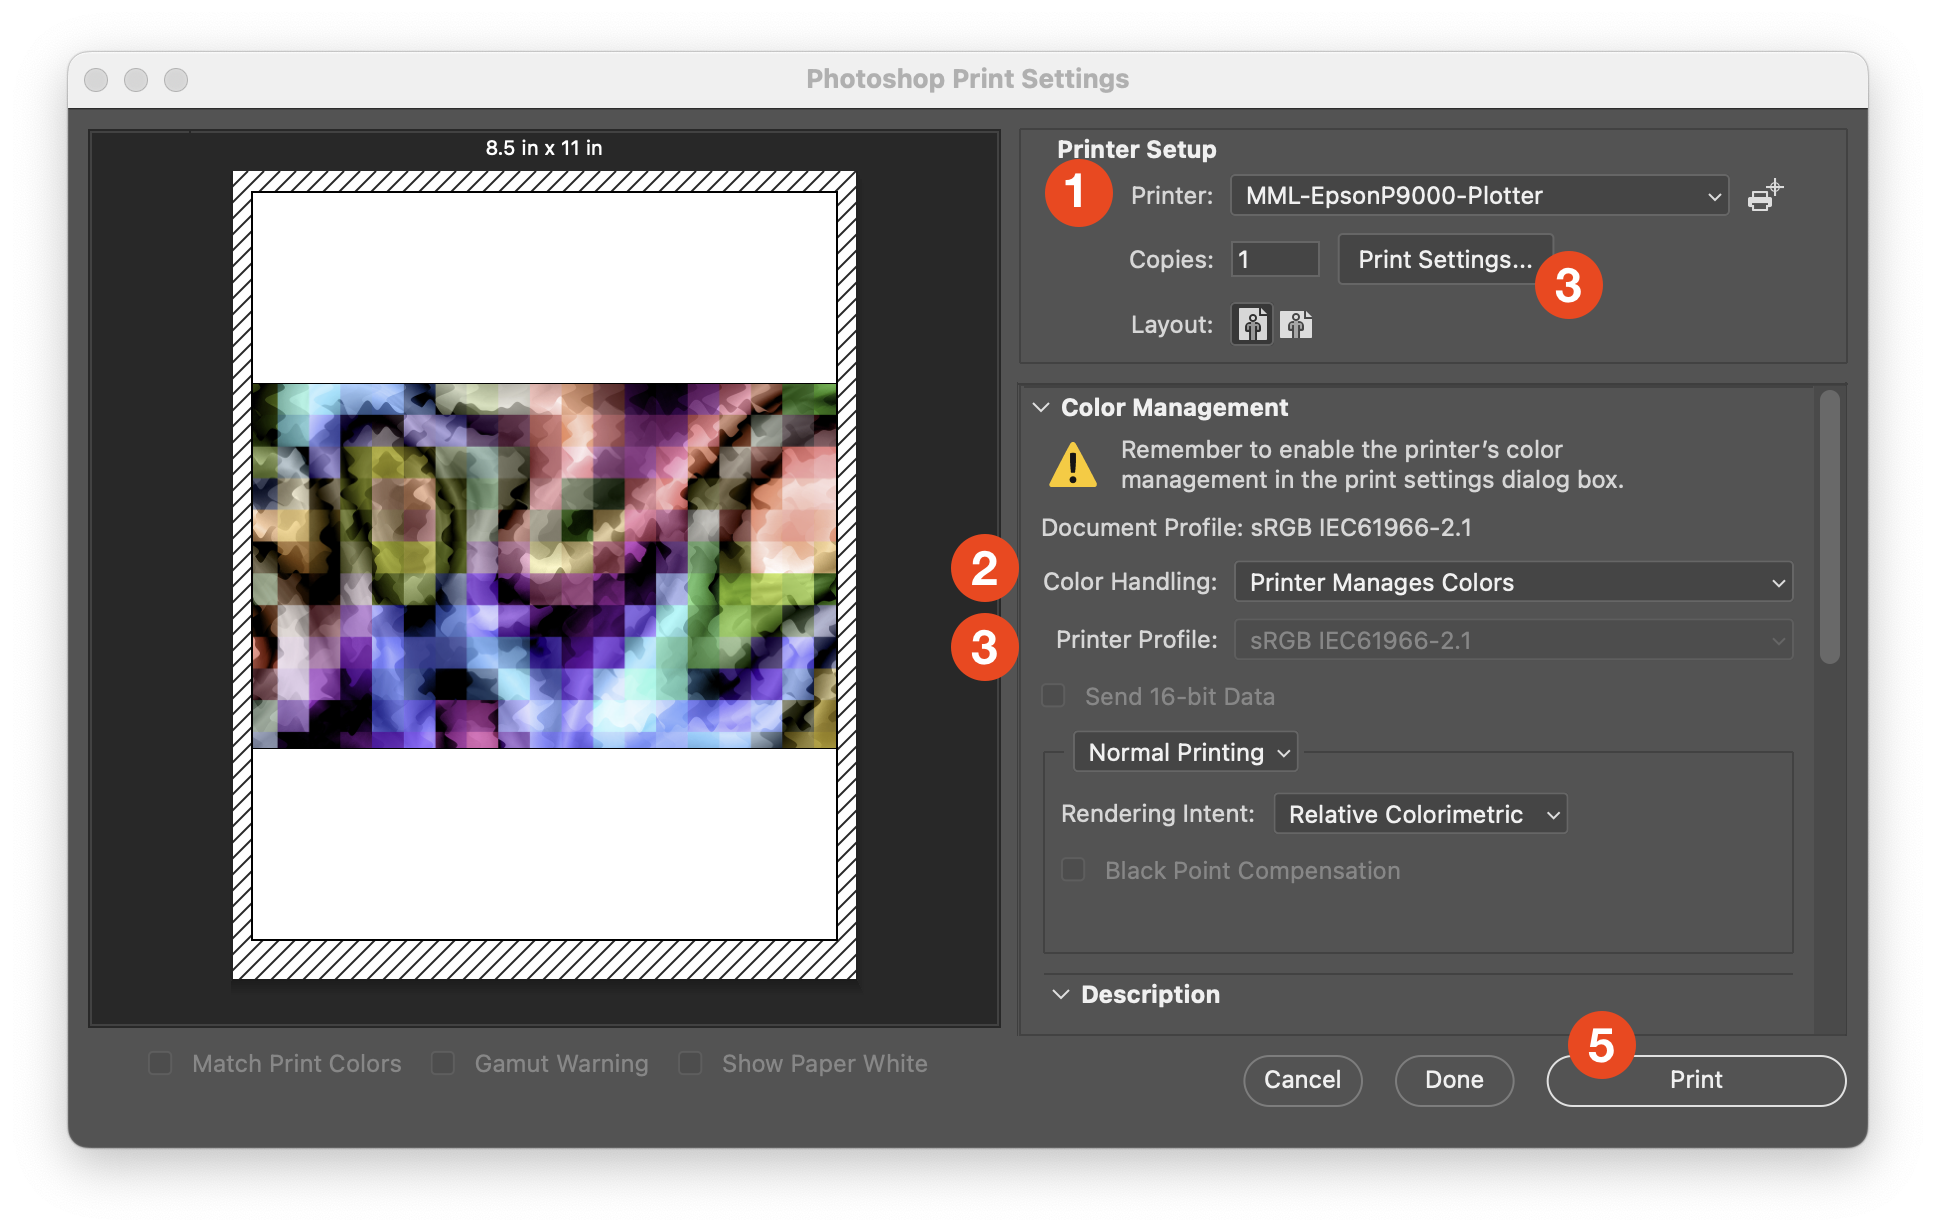Open the Normal Printing mode dropdown
1936x1232 pixels.
click(x=1186, y=752)
